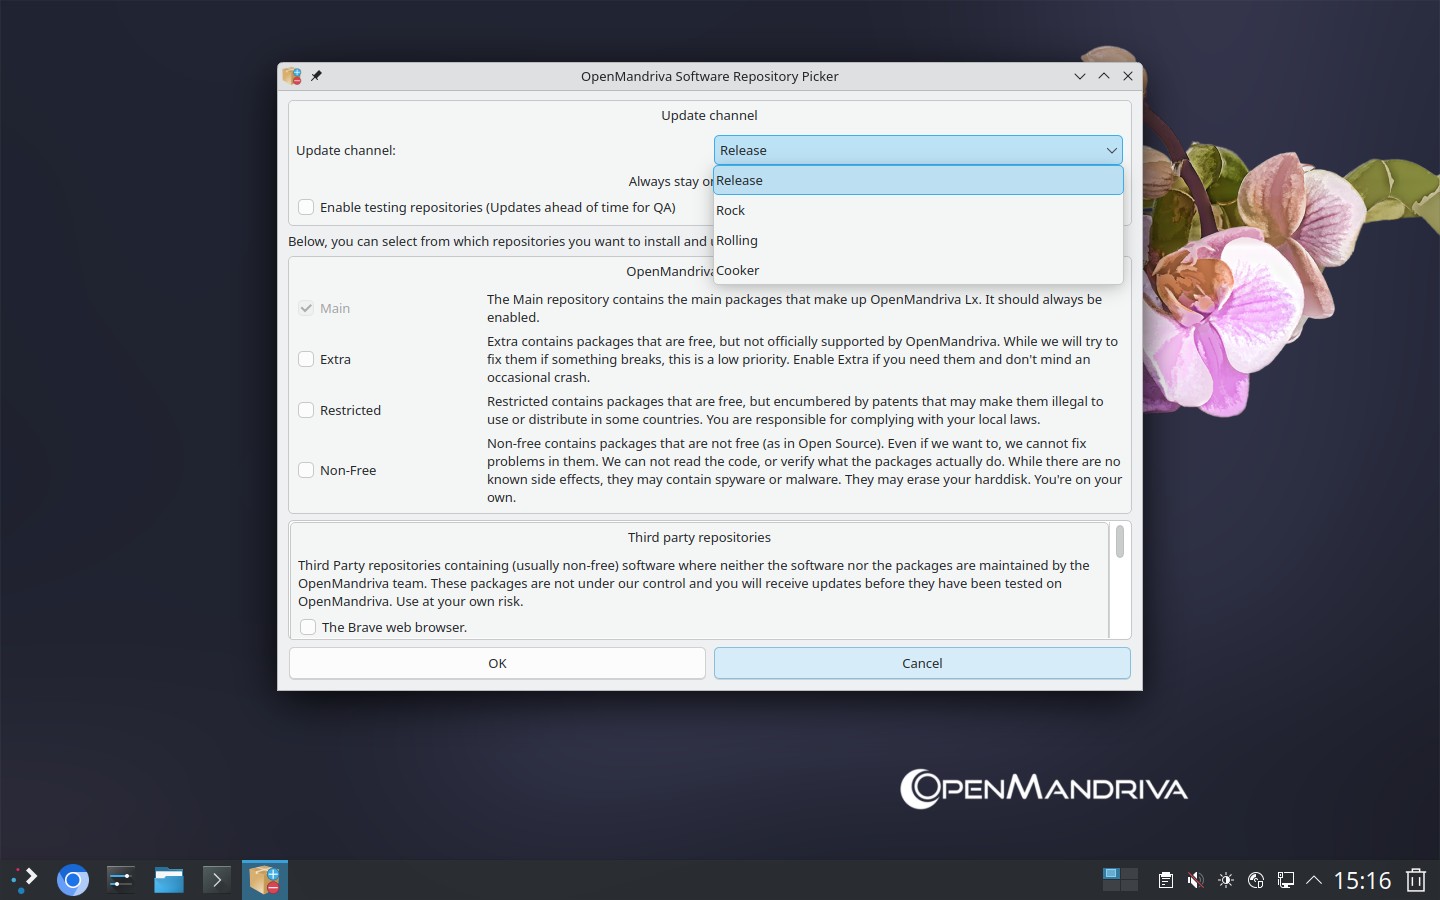Open System Settings from the taskbar
Image resolution: width=1440 pixels, height=900 pixels.
(120, 880)
